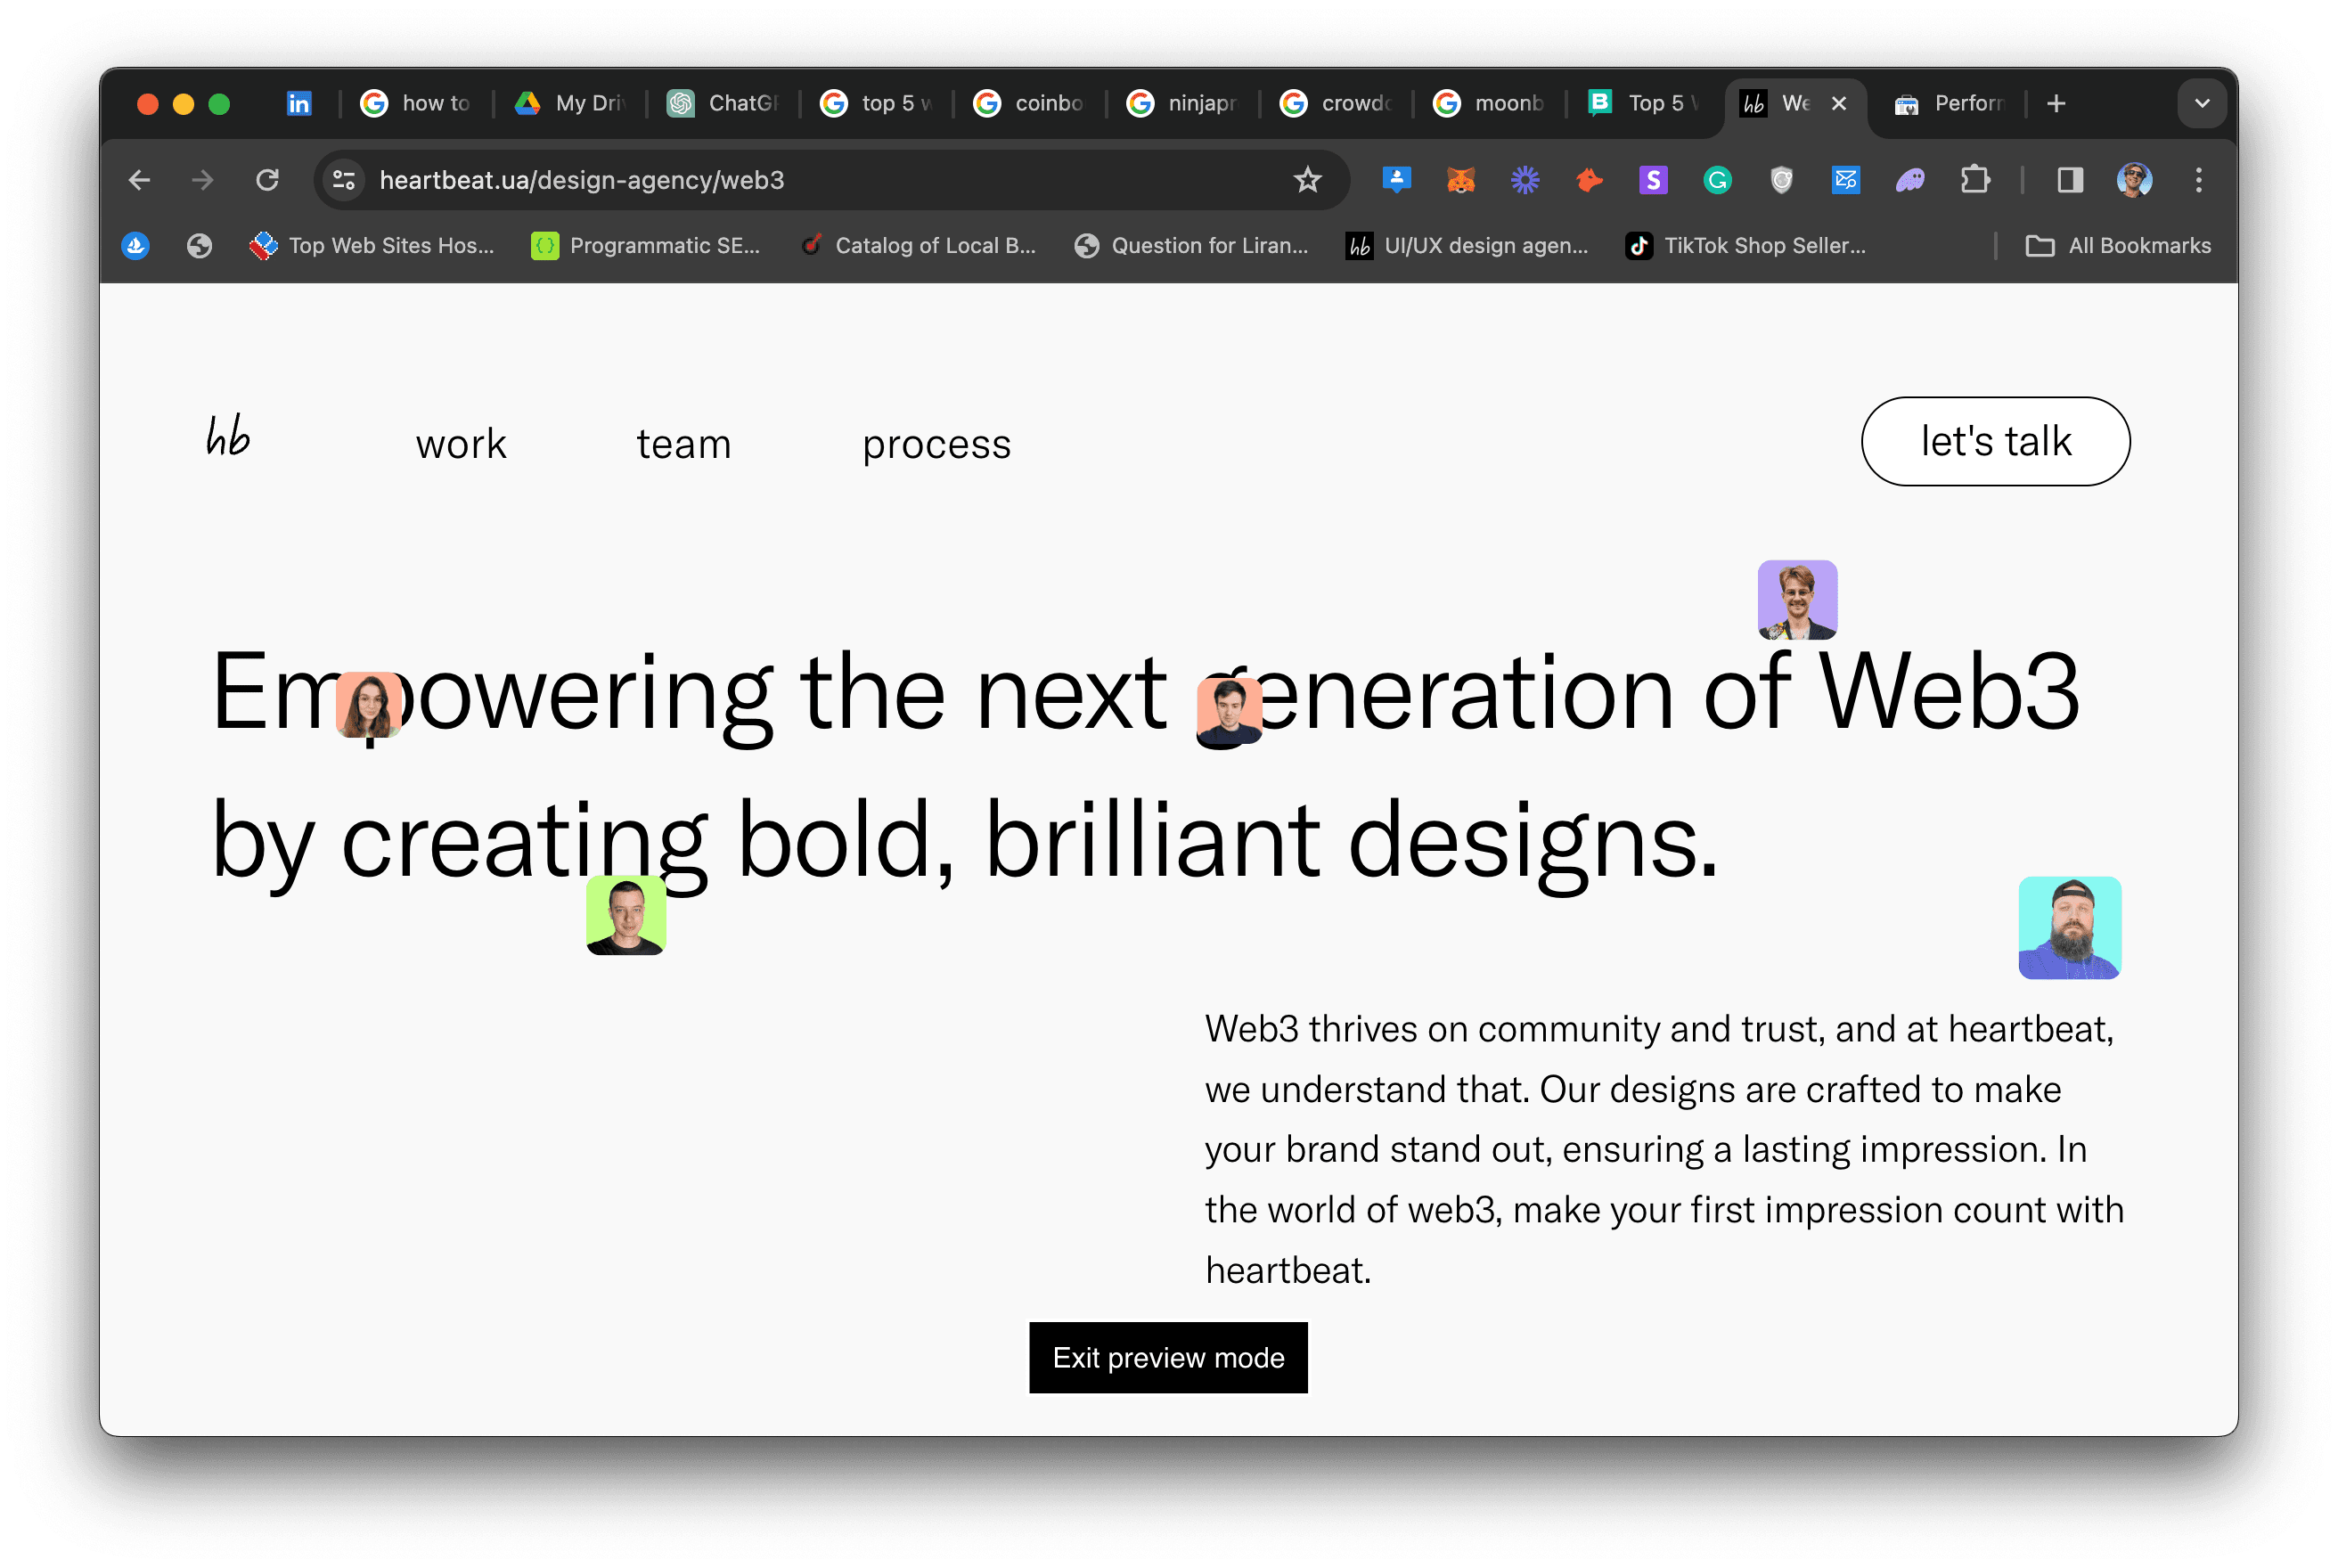The image size is (2338, 1568).
Task: Open the purple Phantom ghost extension
Action: [1910, 180]
